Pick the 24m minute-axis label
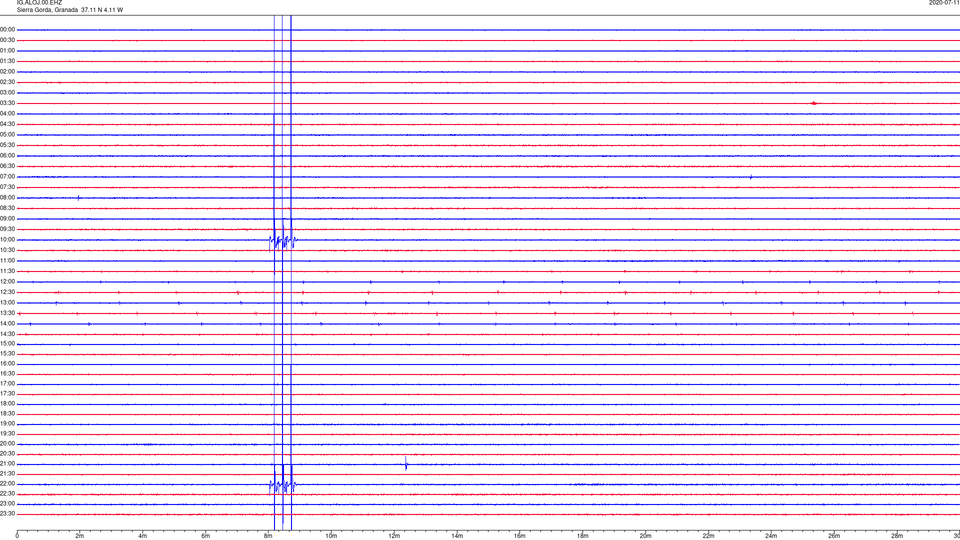 771,536
